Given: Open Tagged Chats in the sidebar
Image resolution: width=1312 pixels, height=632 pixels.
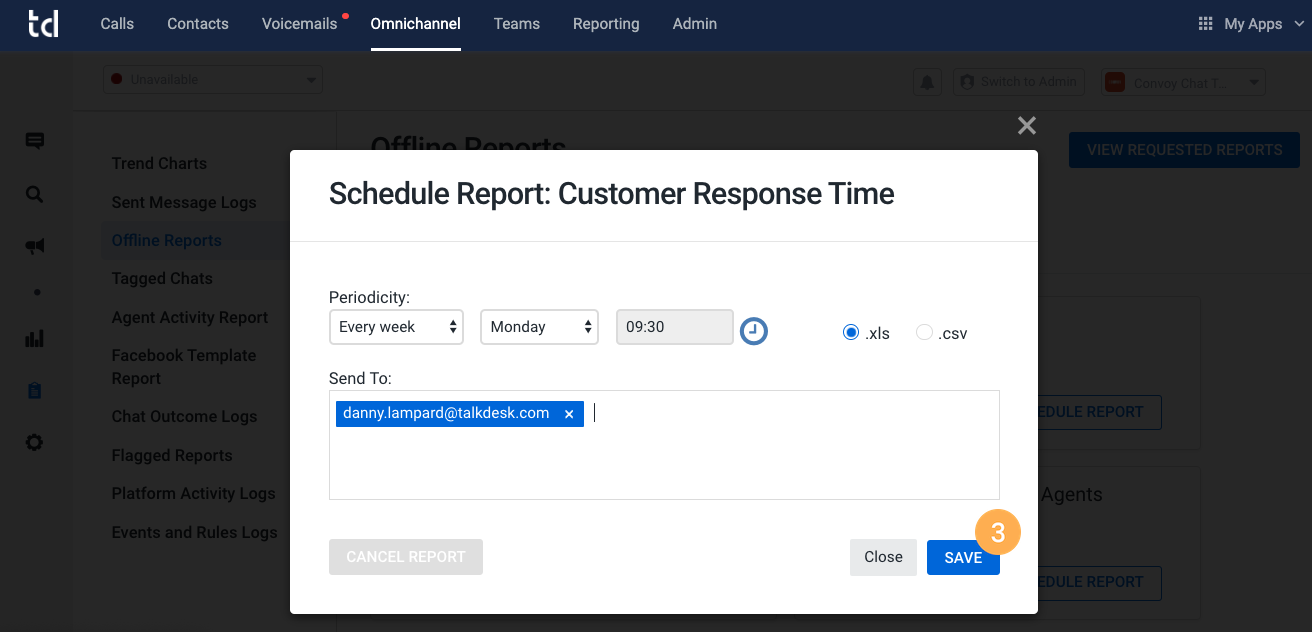Looking at the screenshot, I should [162, 278].
